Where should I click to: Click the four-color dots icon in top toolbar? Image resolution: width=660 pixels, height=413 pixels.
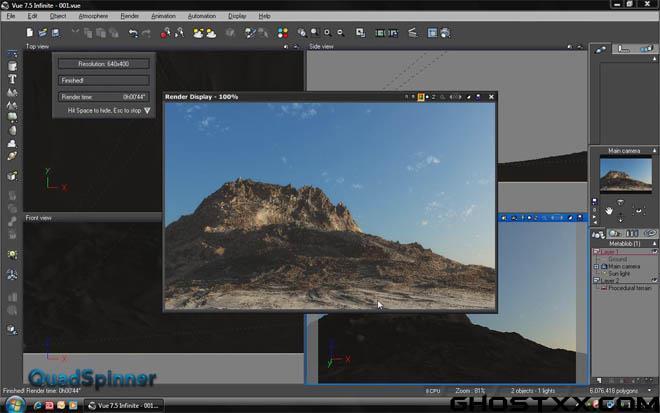click(283, 33)
